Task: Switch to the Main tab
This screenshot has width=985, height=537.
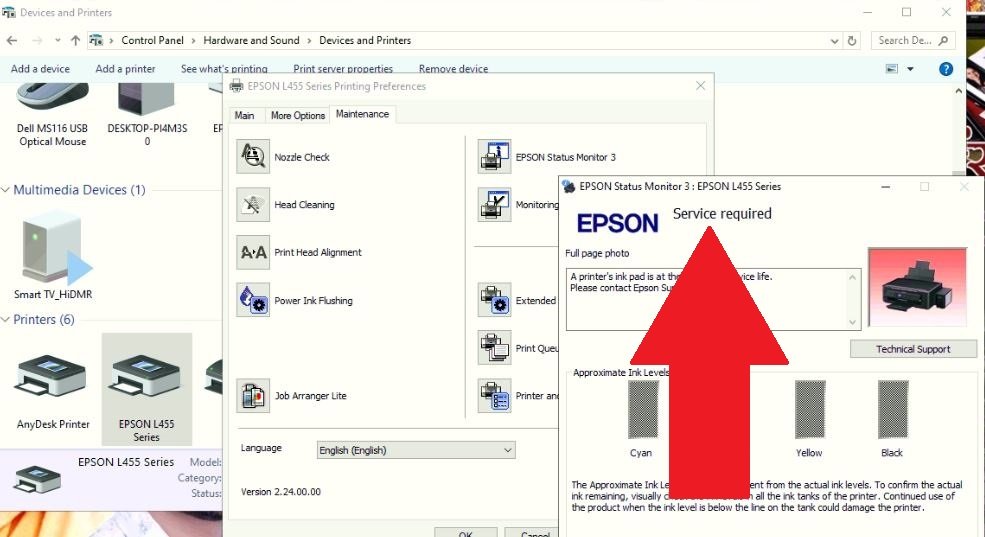Action: [244, 116]
